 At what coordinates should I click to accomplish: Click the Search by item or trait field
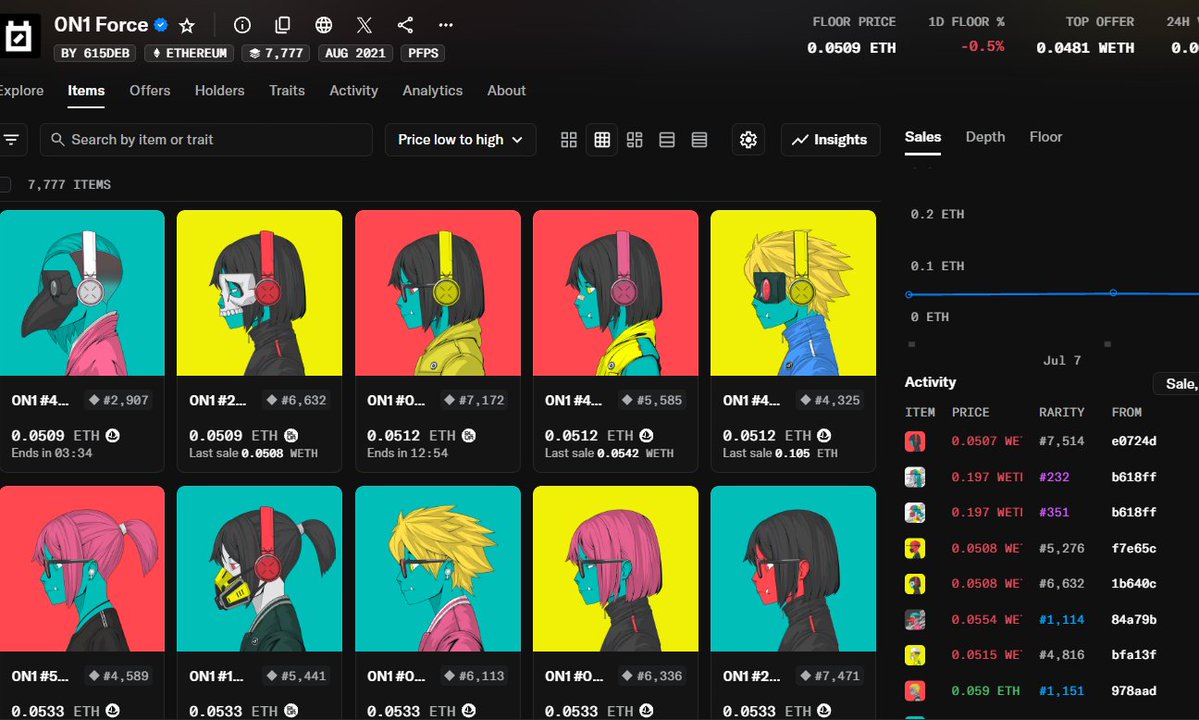coord(206,140)
